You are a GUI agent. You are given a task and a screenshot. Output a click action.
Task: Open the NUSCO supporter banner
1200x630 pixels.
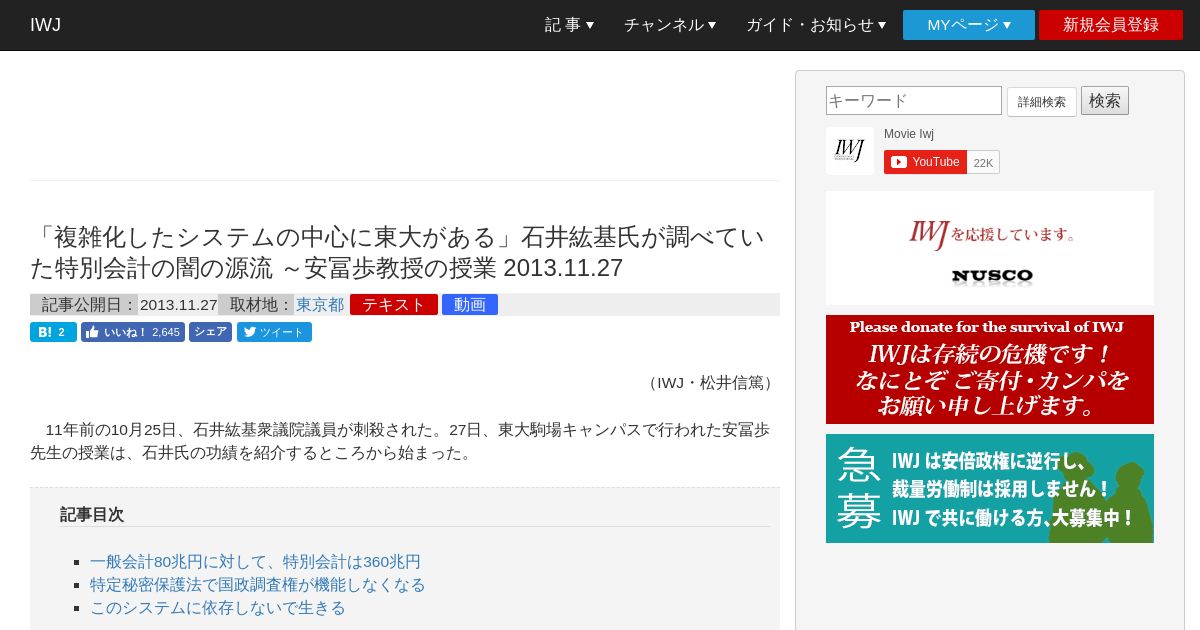point(990,248)
